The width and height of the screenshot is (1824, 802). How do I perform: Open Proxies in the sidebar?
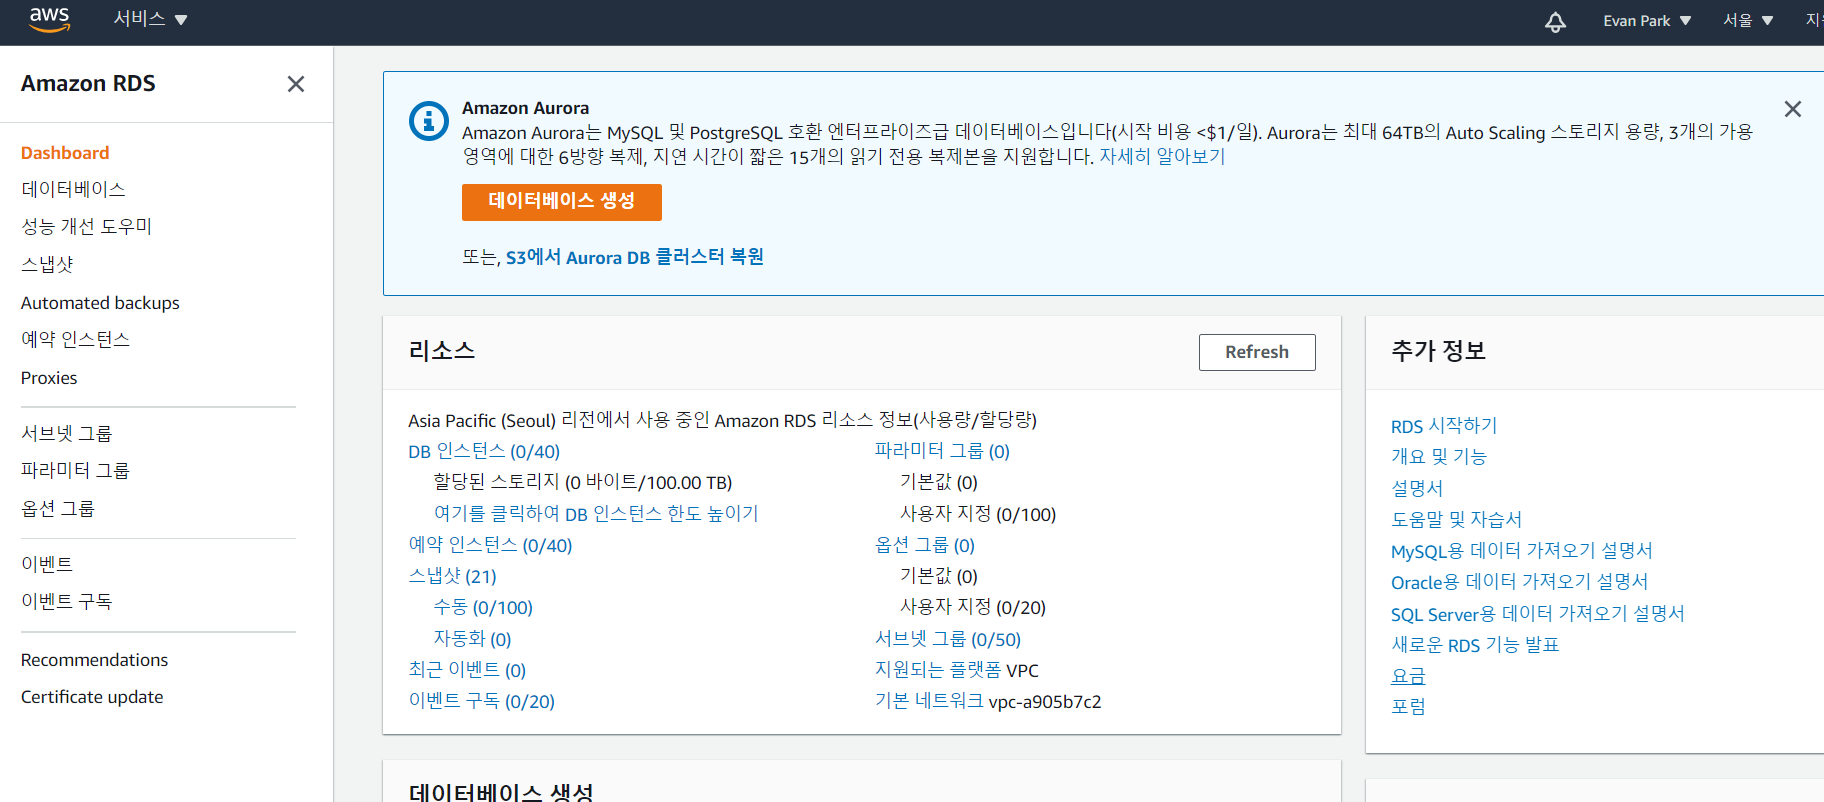(49, 378)
